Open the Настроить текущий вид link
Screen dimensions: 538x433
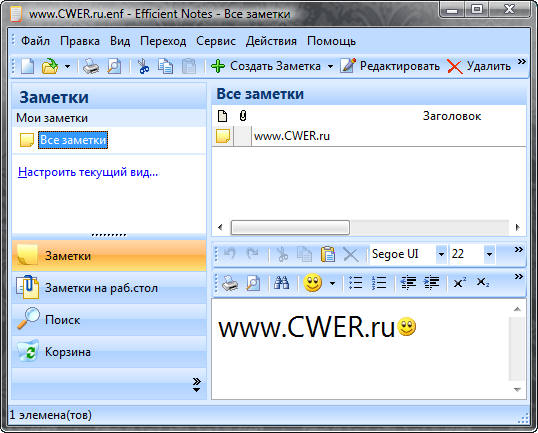click(88, 172)
